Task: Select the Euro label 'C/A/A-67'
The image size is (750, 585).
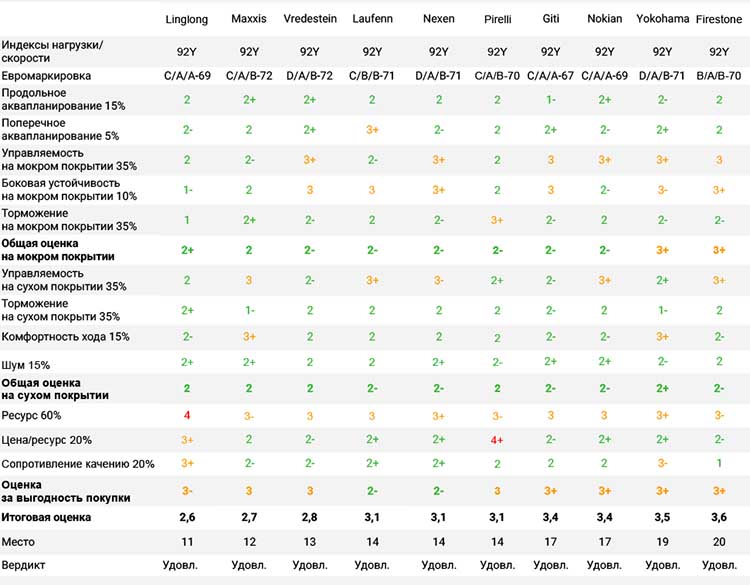Action: click(550, 76)
